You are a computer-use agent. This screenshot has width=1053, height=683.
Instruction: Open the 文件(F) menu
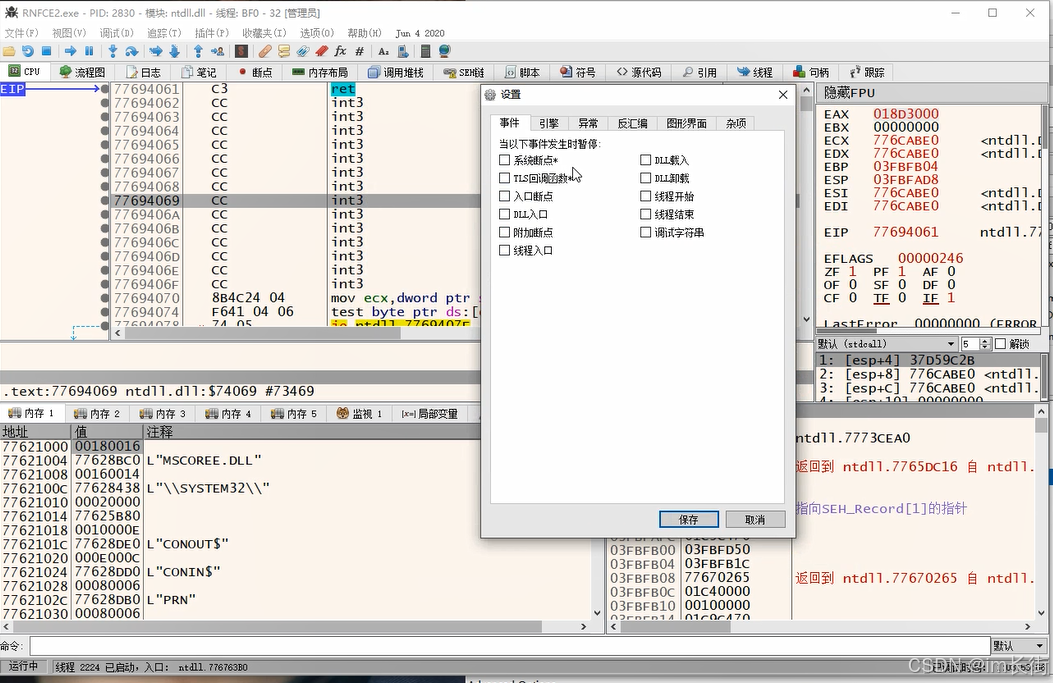click(21, 33)
